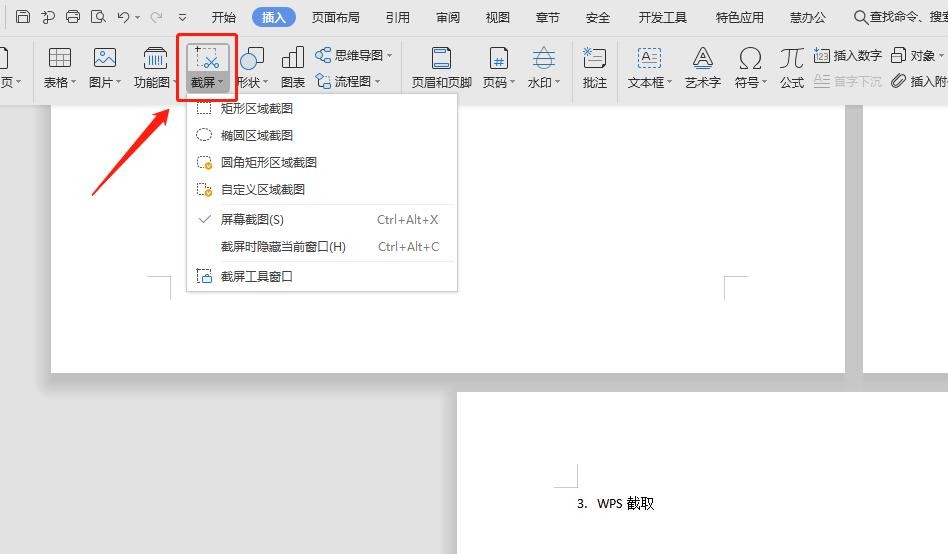This screenshot has width=948, height=554.
Task: Click the print icon in quick toolbar
Action: pos(73,17)
